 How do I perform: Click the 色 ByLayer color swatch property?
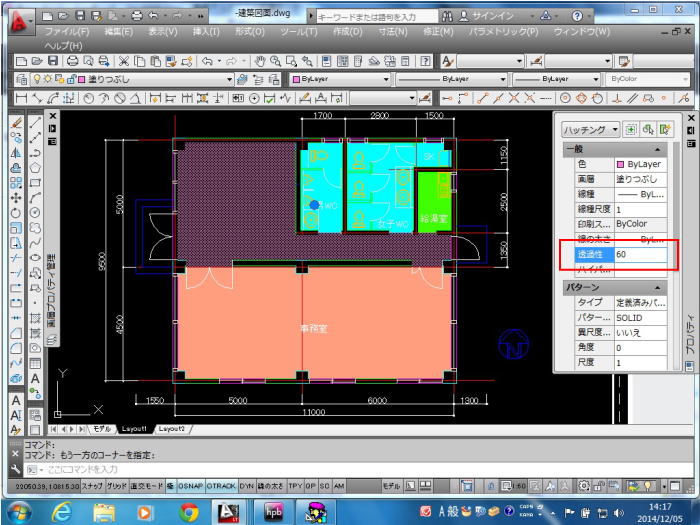click(x=641, y=164)
